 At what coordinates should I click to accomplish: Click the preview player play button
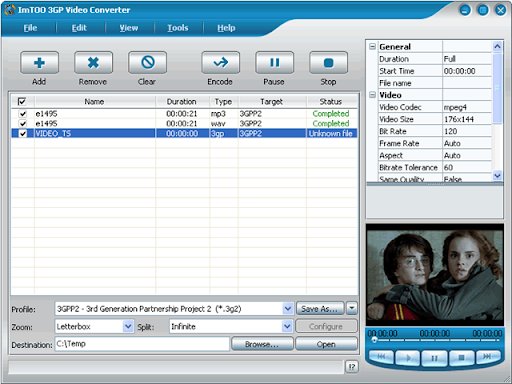(x=407, y=358)
